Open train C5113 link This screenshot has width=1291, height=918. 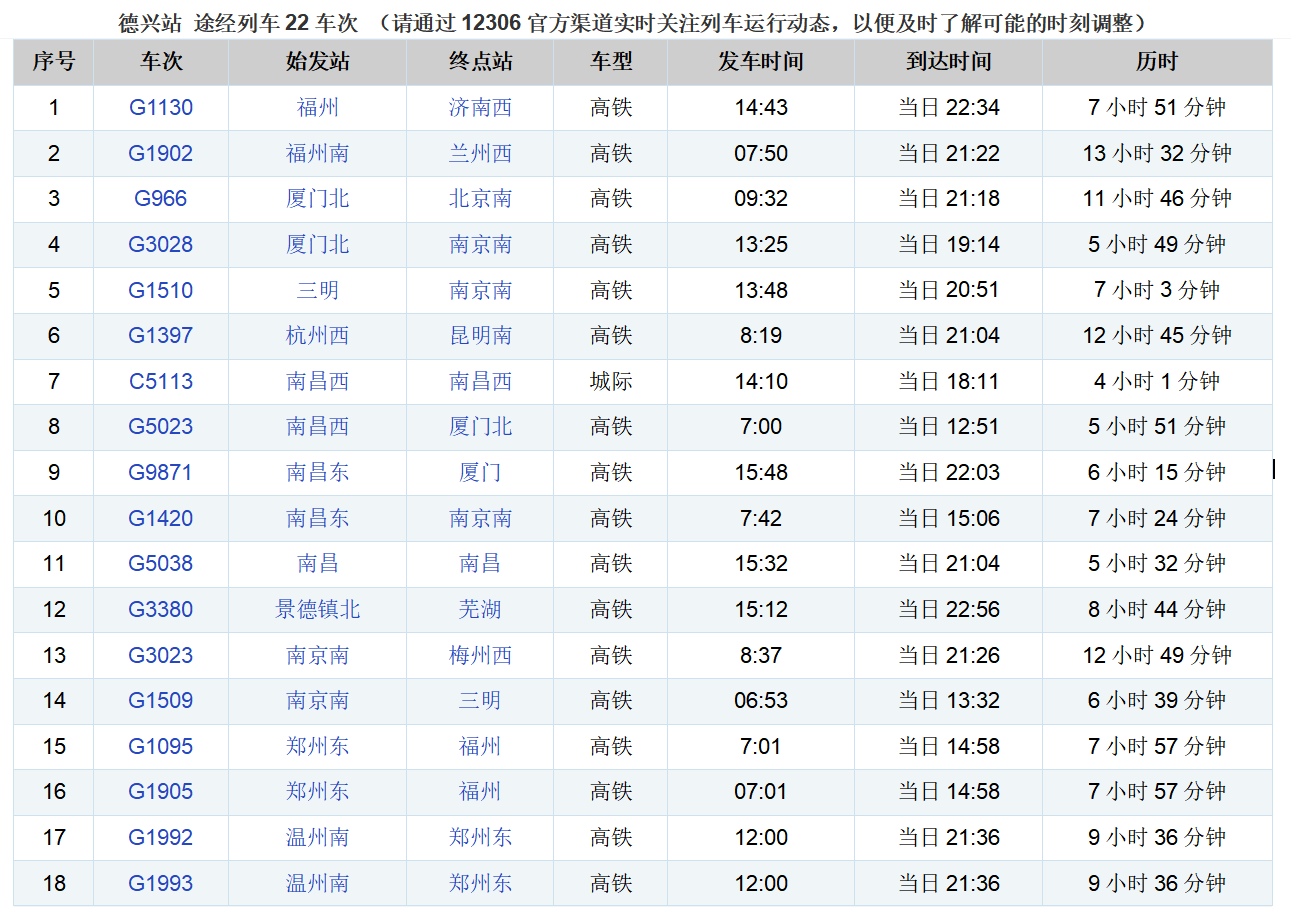[161, 381]
